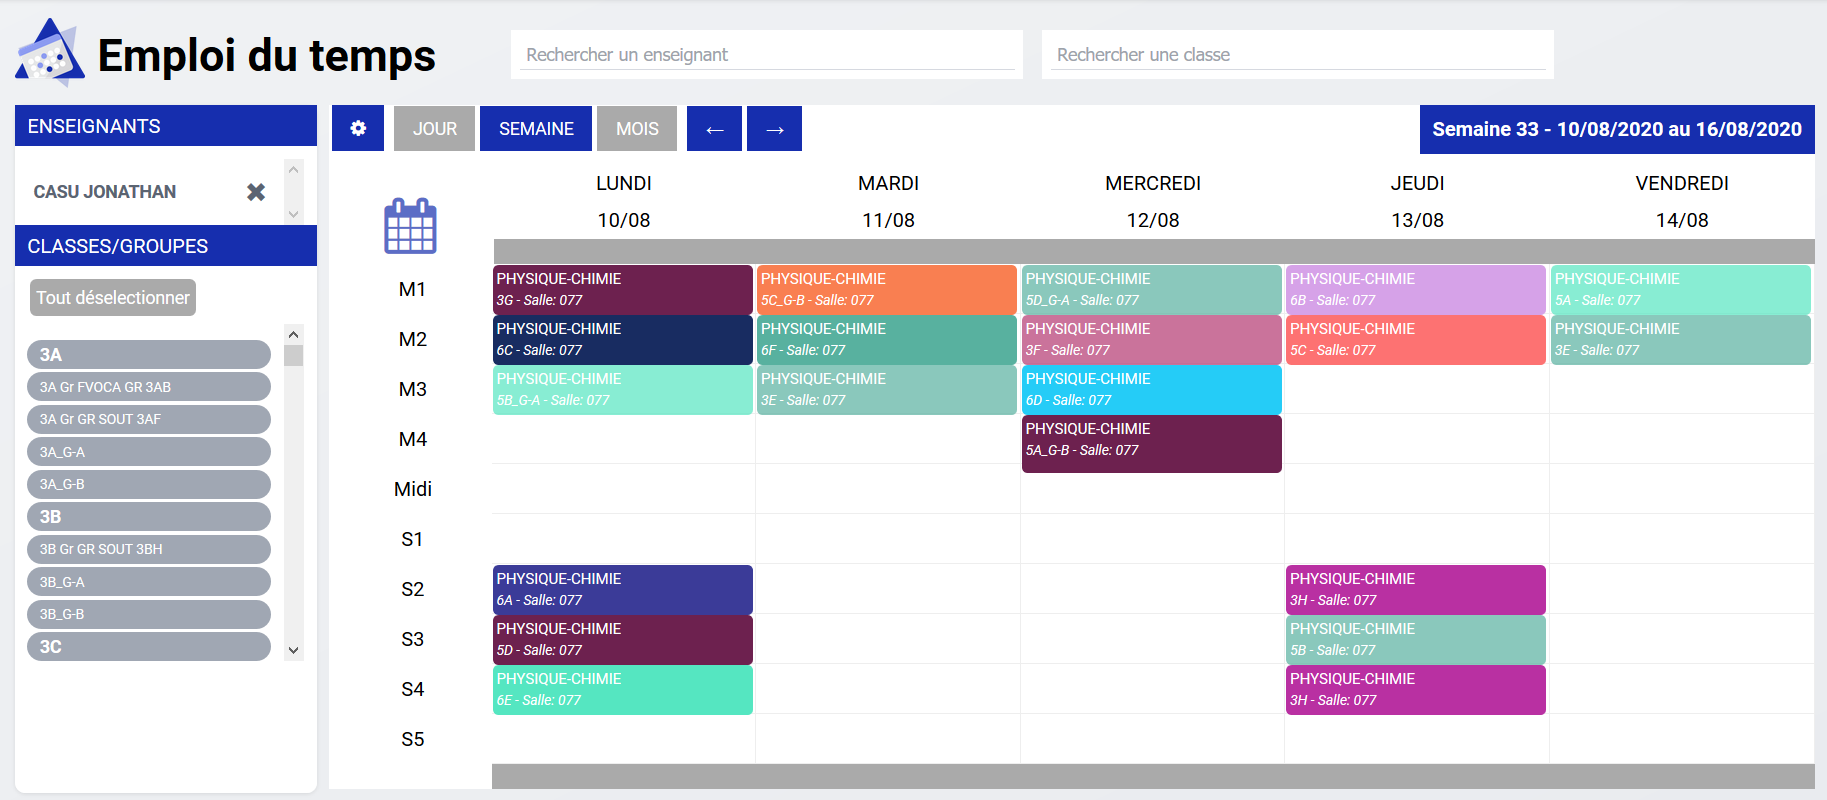Focus the Rechercher un enseignant field
Screen dimensions: 1827x800
point(766,55)
